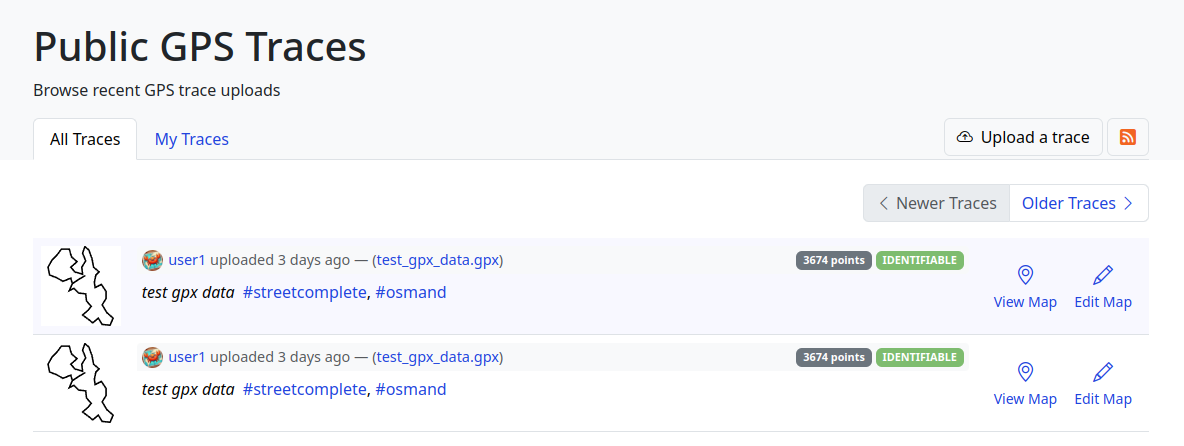The height and width of the screenshot is (446, 1184).
Task: Click Edit Map pencil icon for first trace
Action: click(x=1103, y=275)
